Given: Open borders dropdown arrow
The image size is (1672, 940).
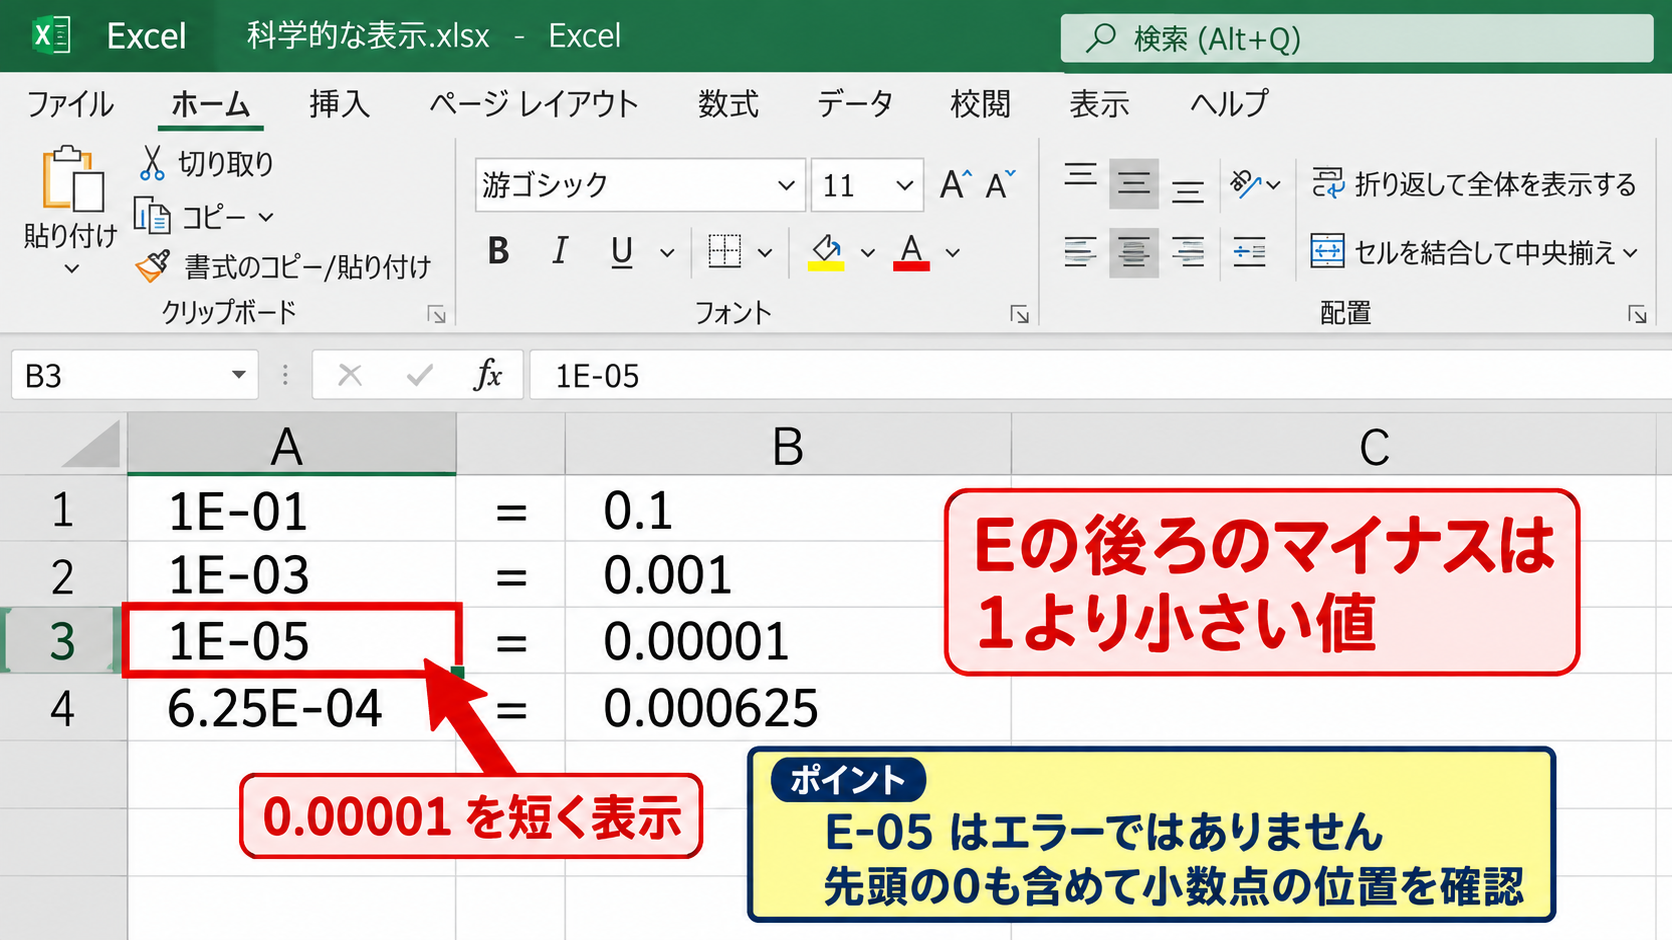Looking at the screenshot, I should tap(765, 253).
